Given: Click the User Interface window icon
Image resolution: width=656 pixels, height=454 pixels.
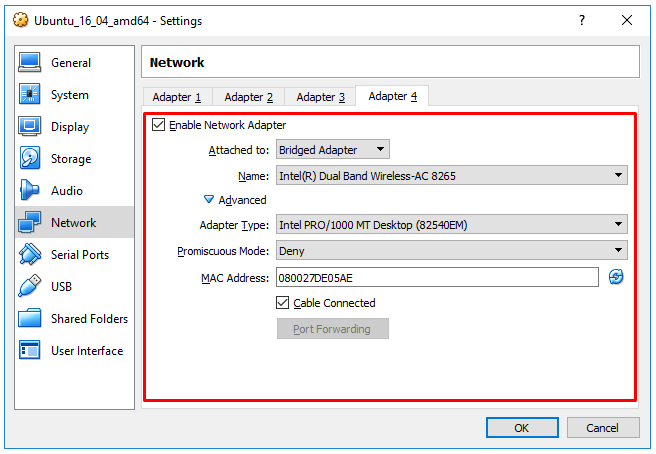Looking at the screenshot, I should [29, 350].
